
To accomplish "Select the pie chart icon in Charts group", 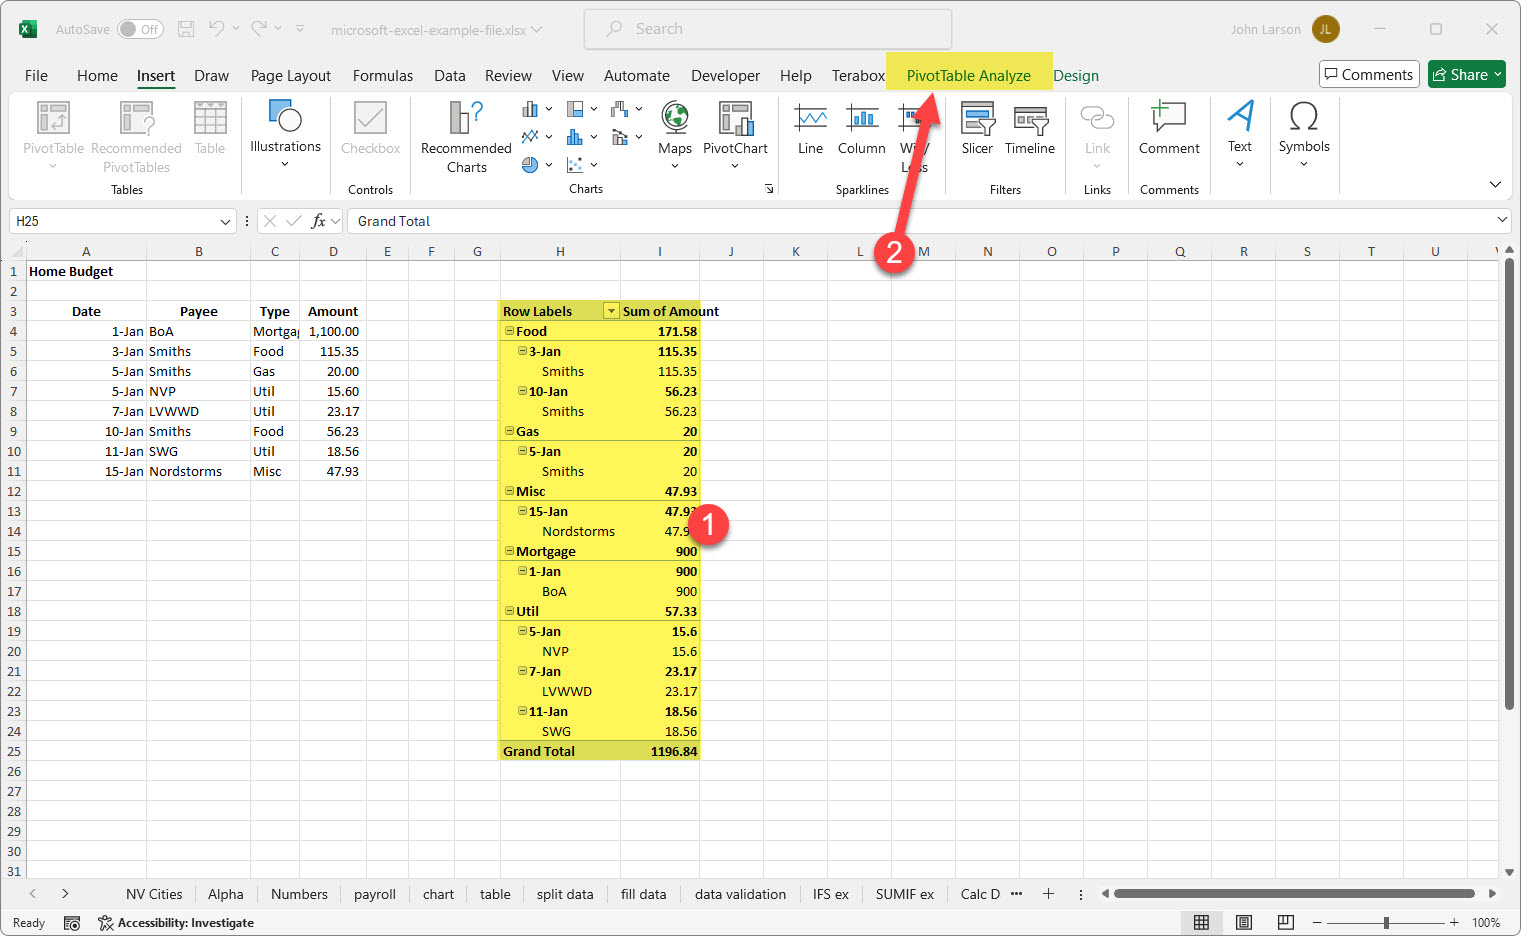I will click(531, 165).
